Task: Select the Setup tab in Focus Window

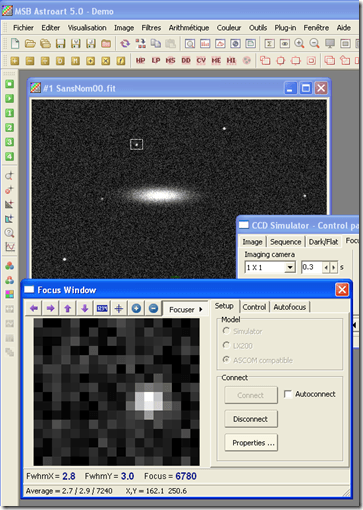Action: click(x=224, y=306)
